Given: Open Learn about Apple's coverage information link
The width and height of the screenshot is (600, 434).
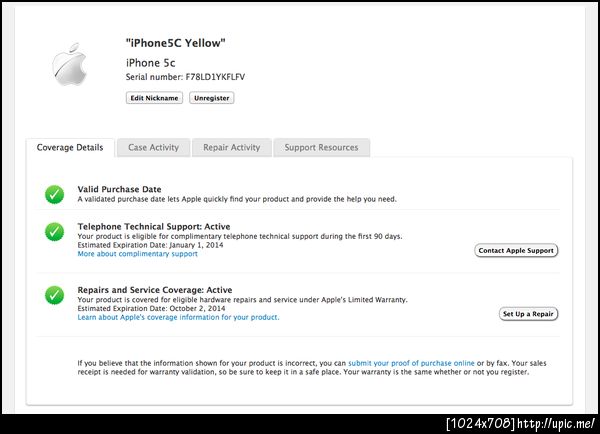Looking at the screenshot, I should coord(178,317).
